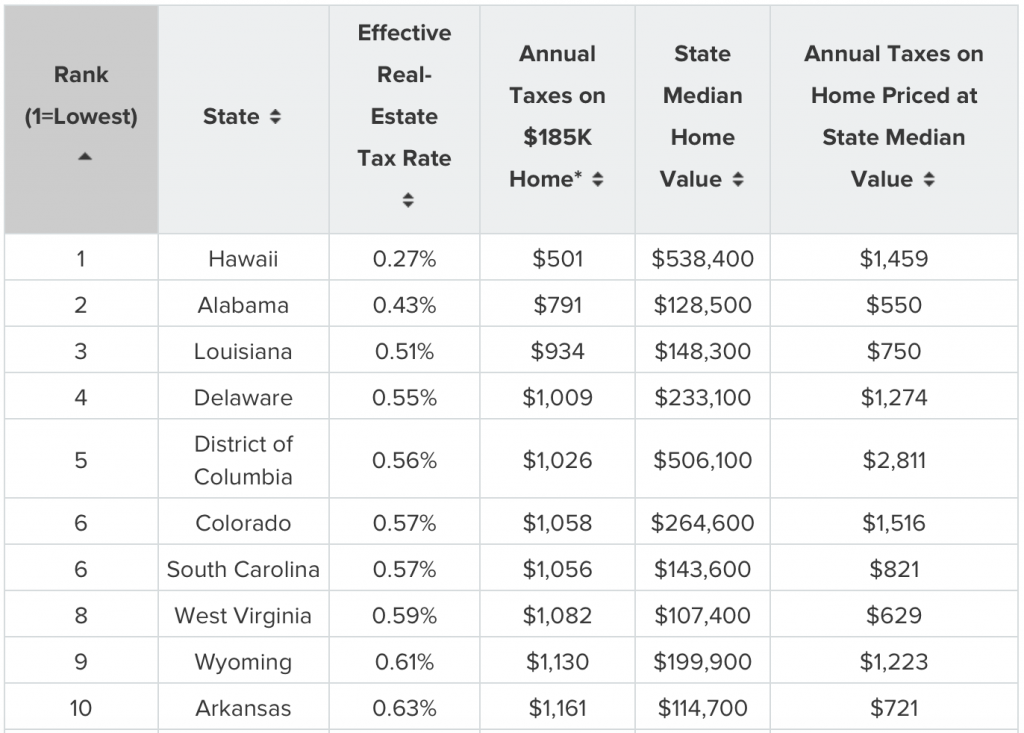Image resolution: width=1024 pixels, height=733 pixels.
Task: Sort by Effective Real-Estate Tax Rate header
Action: pos(404,120)
